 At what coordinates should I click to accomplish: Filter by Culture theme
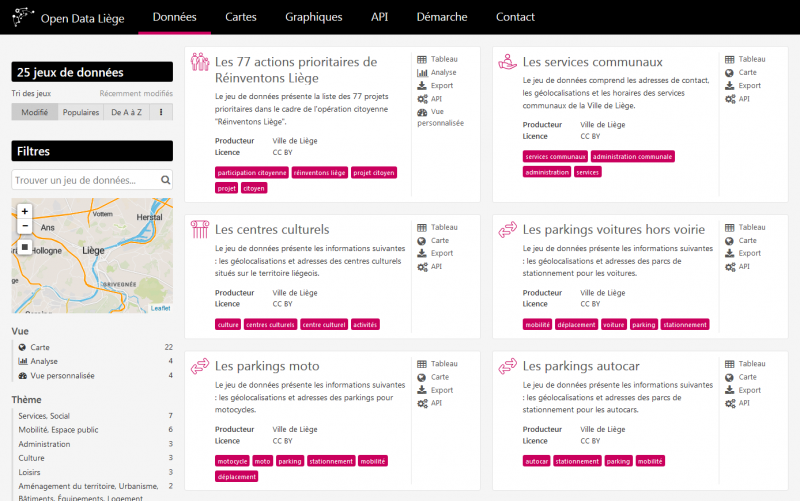click(x=95, y=458)
